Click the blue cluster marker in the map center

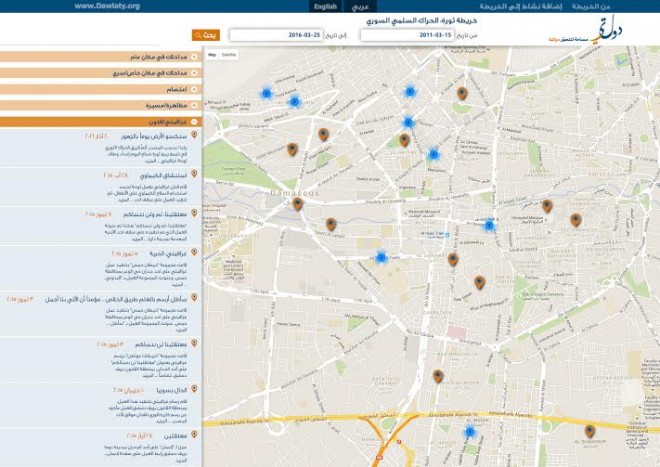click(381, 257)
